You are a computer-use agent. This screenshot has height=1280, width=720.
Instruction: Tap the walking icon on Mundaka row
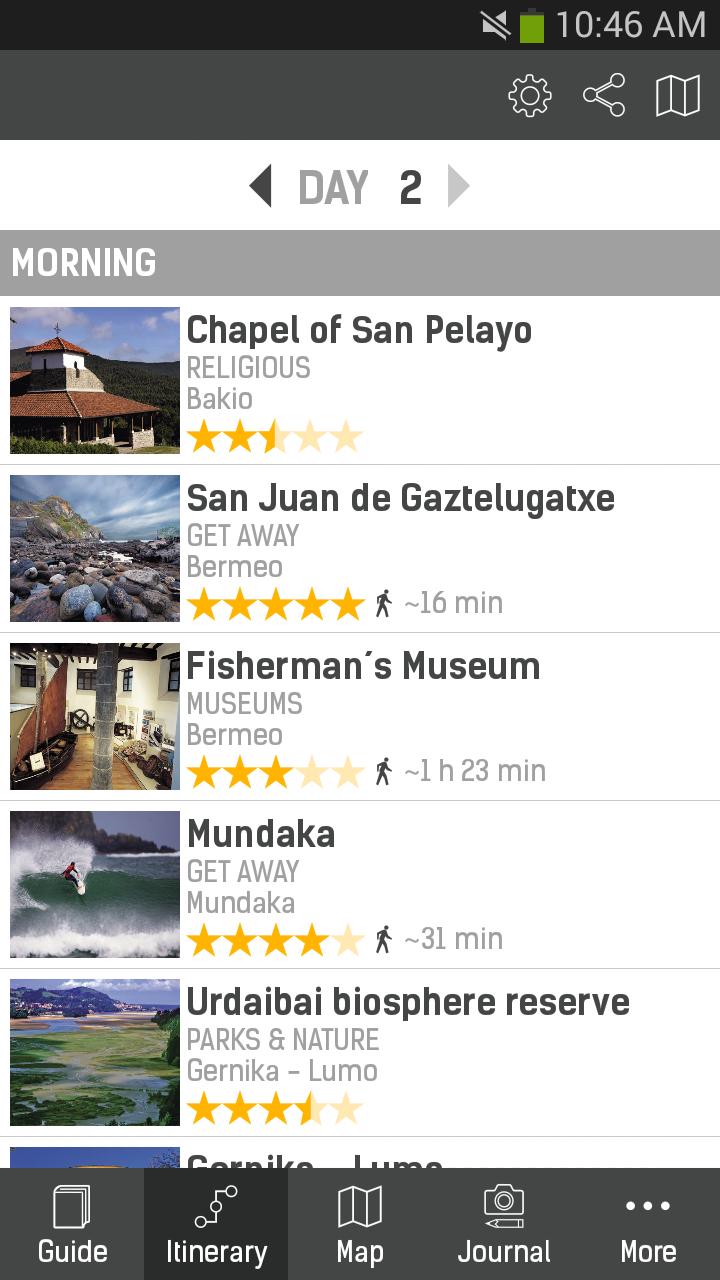point(383,939)
